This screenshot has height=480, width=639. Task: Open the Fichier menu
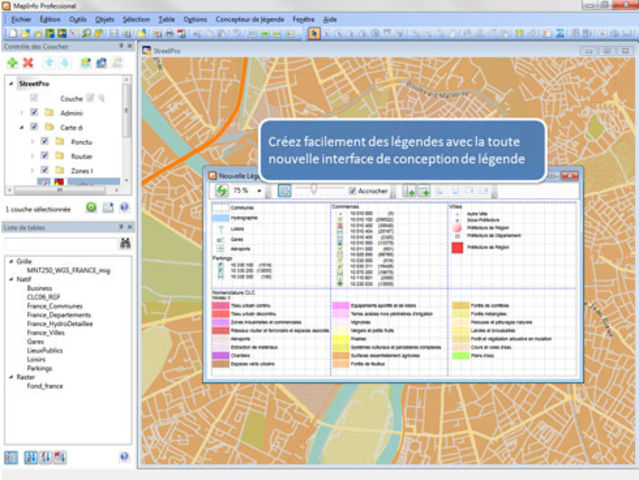click(x=21, y=19)
